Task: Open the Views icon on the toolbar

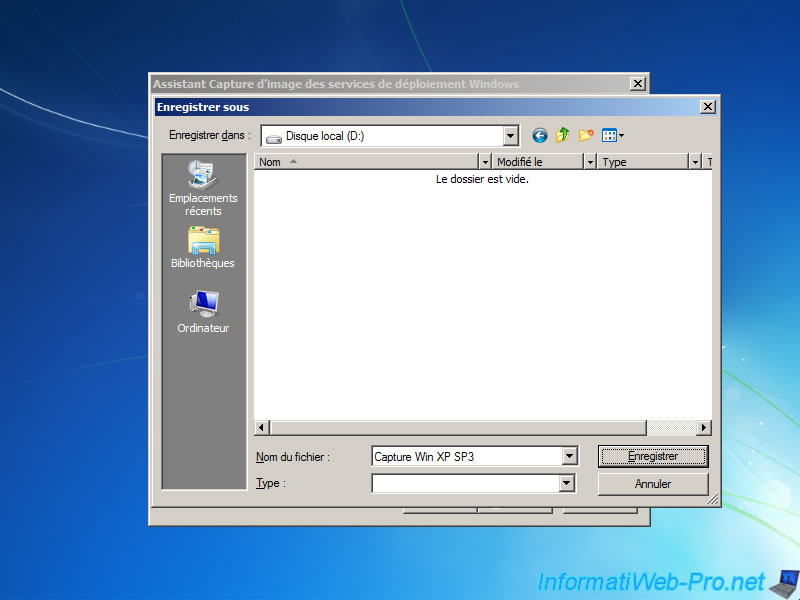Action: tap(608, 135)
